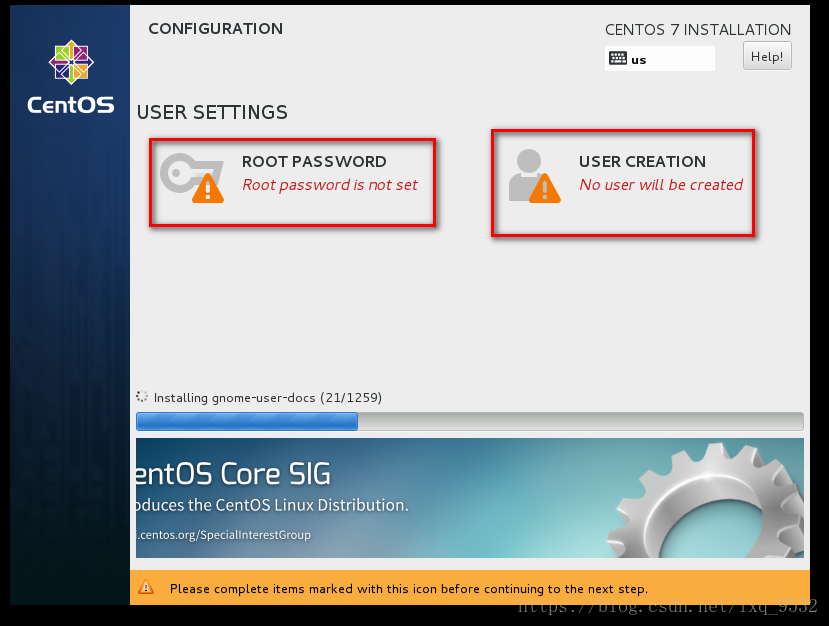This screenshot has height=626, width=829.
Task: Click the CentOS Core SIG banner
Action: (469, 498)
